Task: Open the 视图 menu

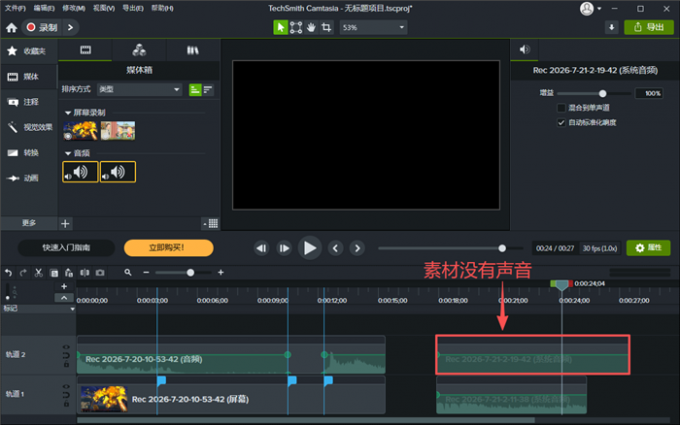Action: tap(104, 8)
